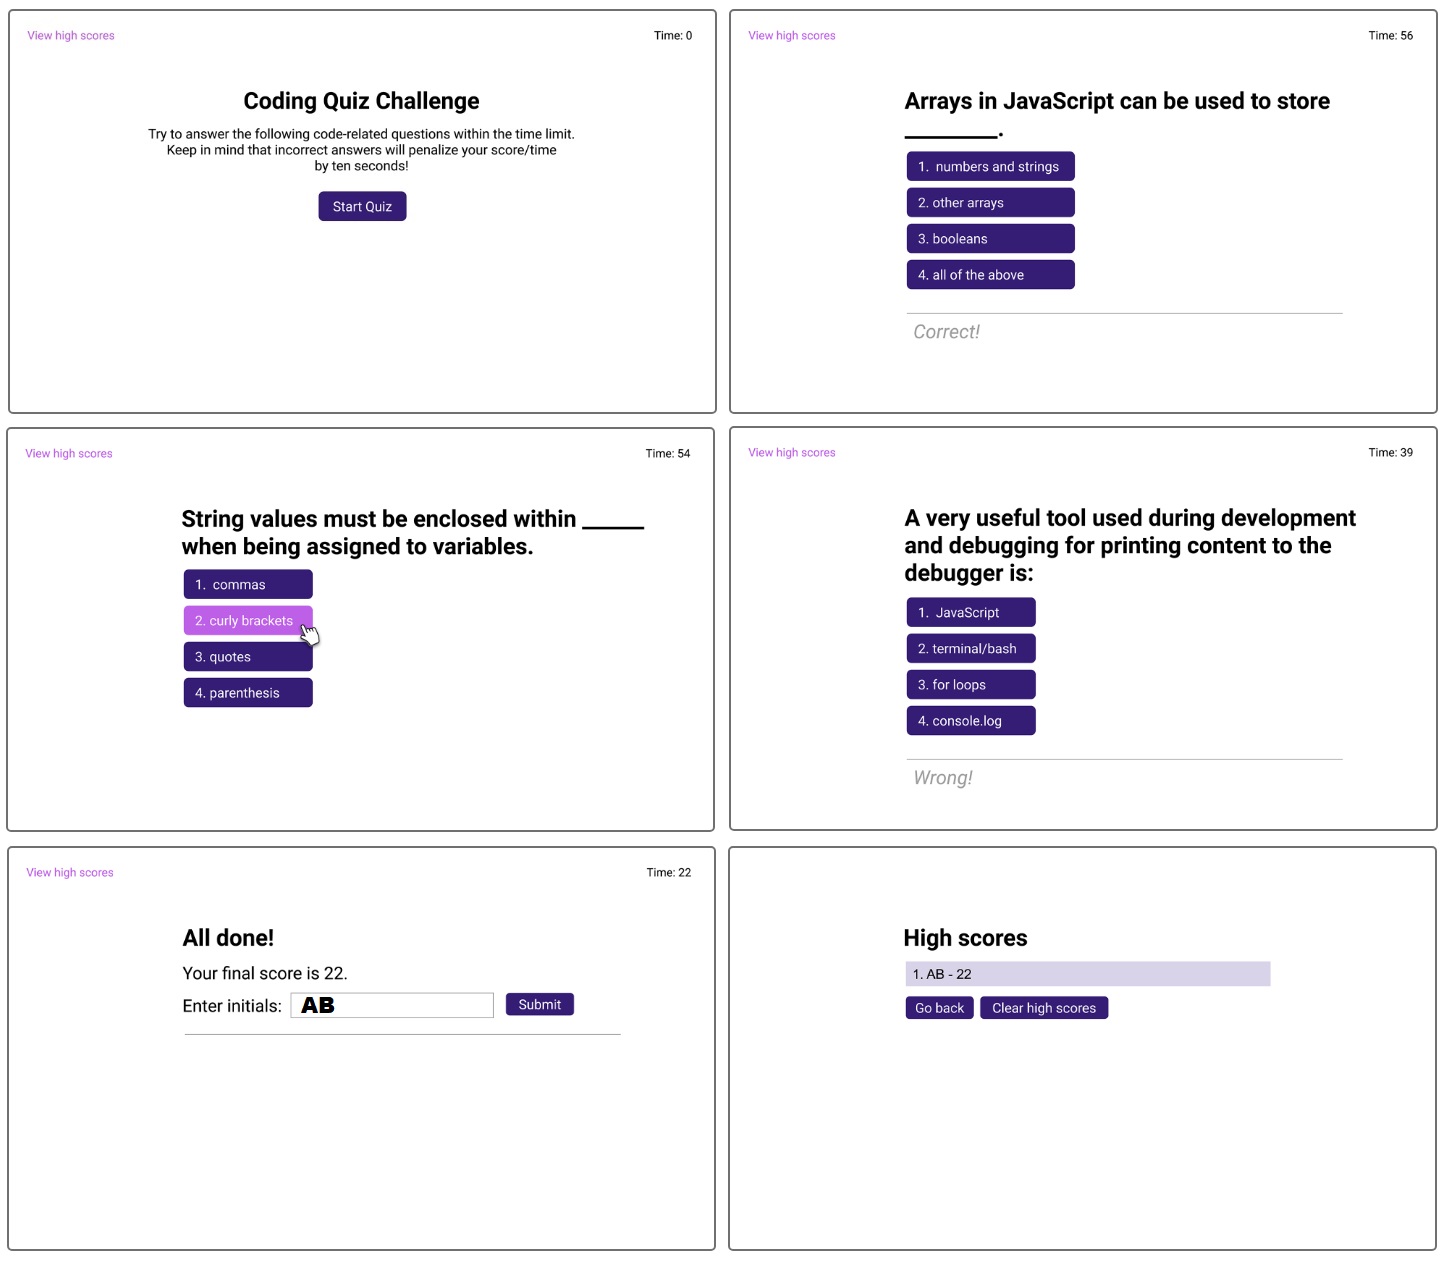The width and height of the screenshot is (1450, 1263).
Task: Submit the initials with the Submit button
Action: coord(540,1005)
